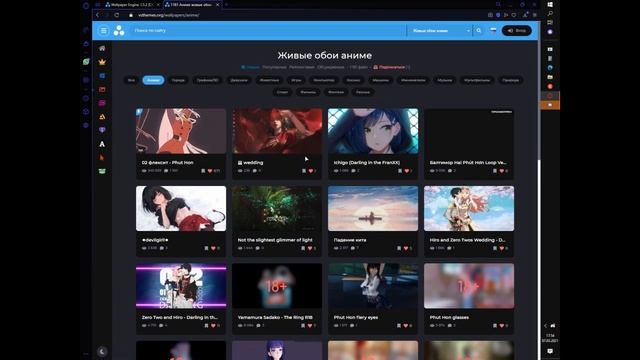640x360 pixels.
Task: Bookmark the Zero Two and Hiro wallpaper
Action: click(207, 325)
